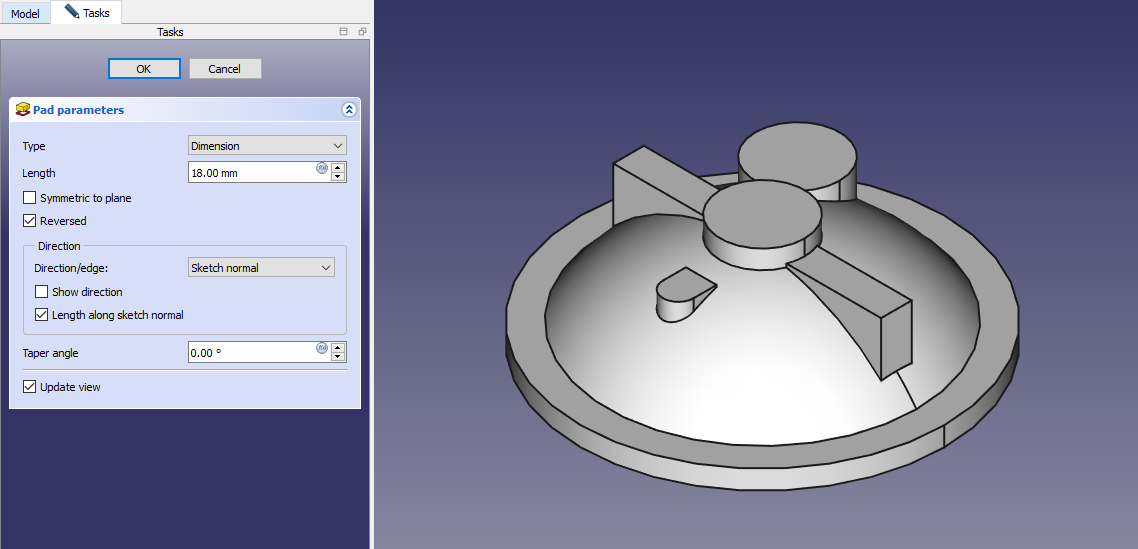Open the Direction/edge dropdown showing Sketch normal
Screen dimensions: 1138x549
tap(261, 268)
